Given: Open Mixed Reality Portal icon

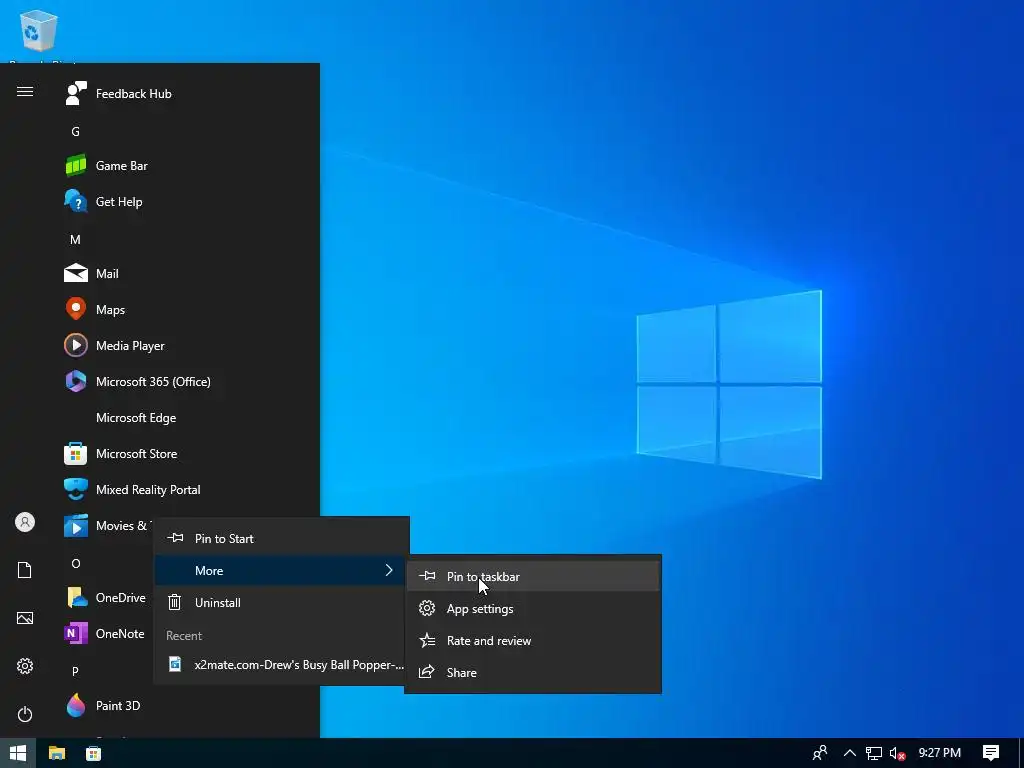Looking at the screenshot, I should (x=76, y=490).
